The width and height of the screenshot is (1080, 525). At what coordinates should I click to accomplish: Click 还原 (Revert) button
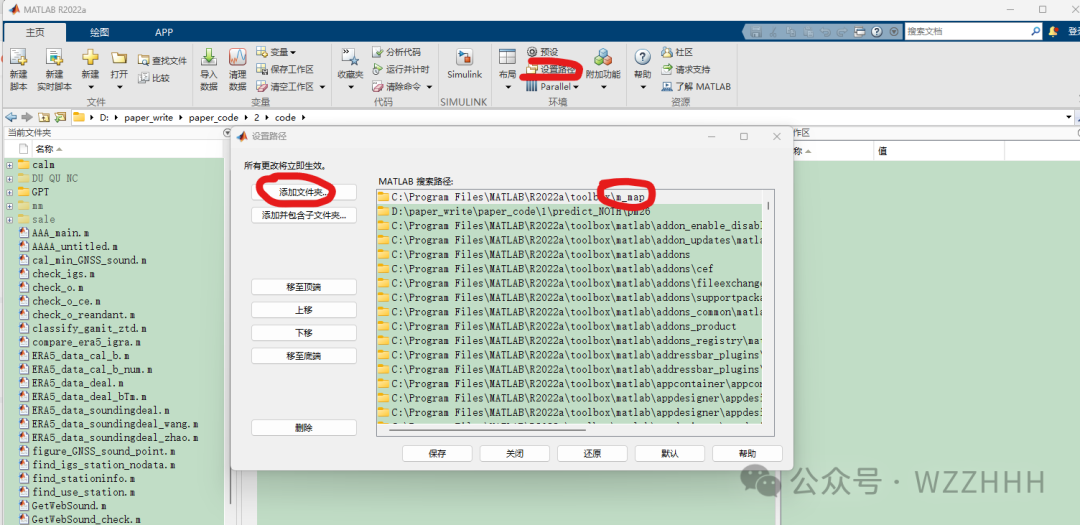tap(592, 454)
